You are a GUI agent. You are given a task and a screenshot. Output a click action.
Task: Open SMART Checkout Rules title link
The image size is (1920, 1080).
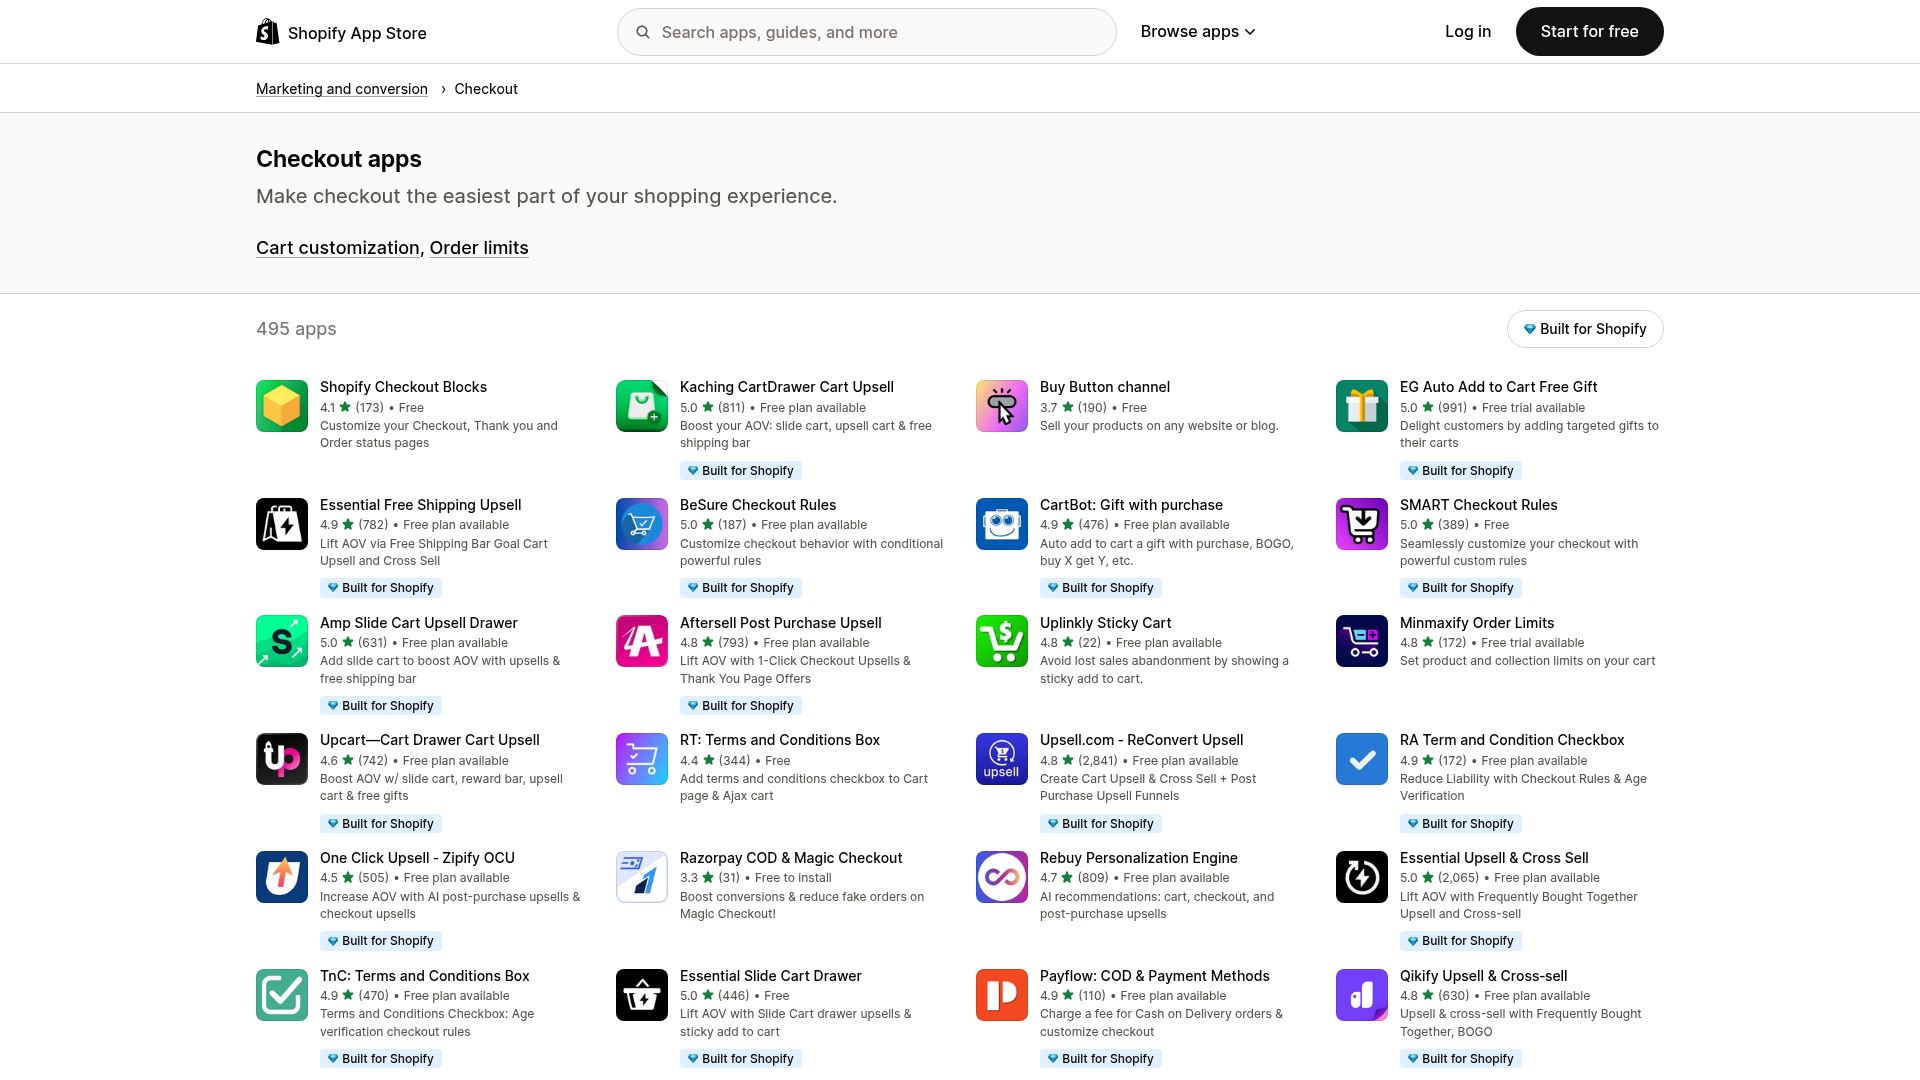(1478, 505)
